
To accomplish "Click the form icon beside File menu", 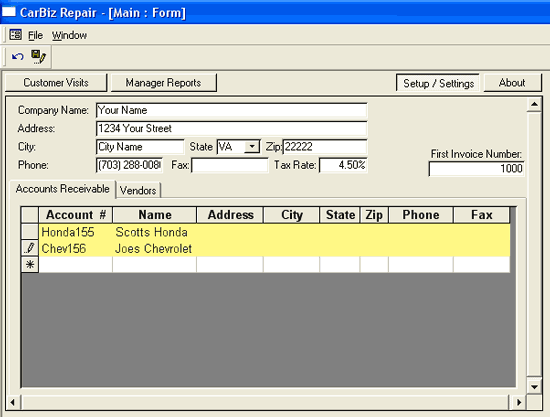I will 15,35.
